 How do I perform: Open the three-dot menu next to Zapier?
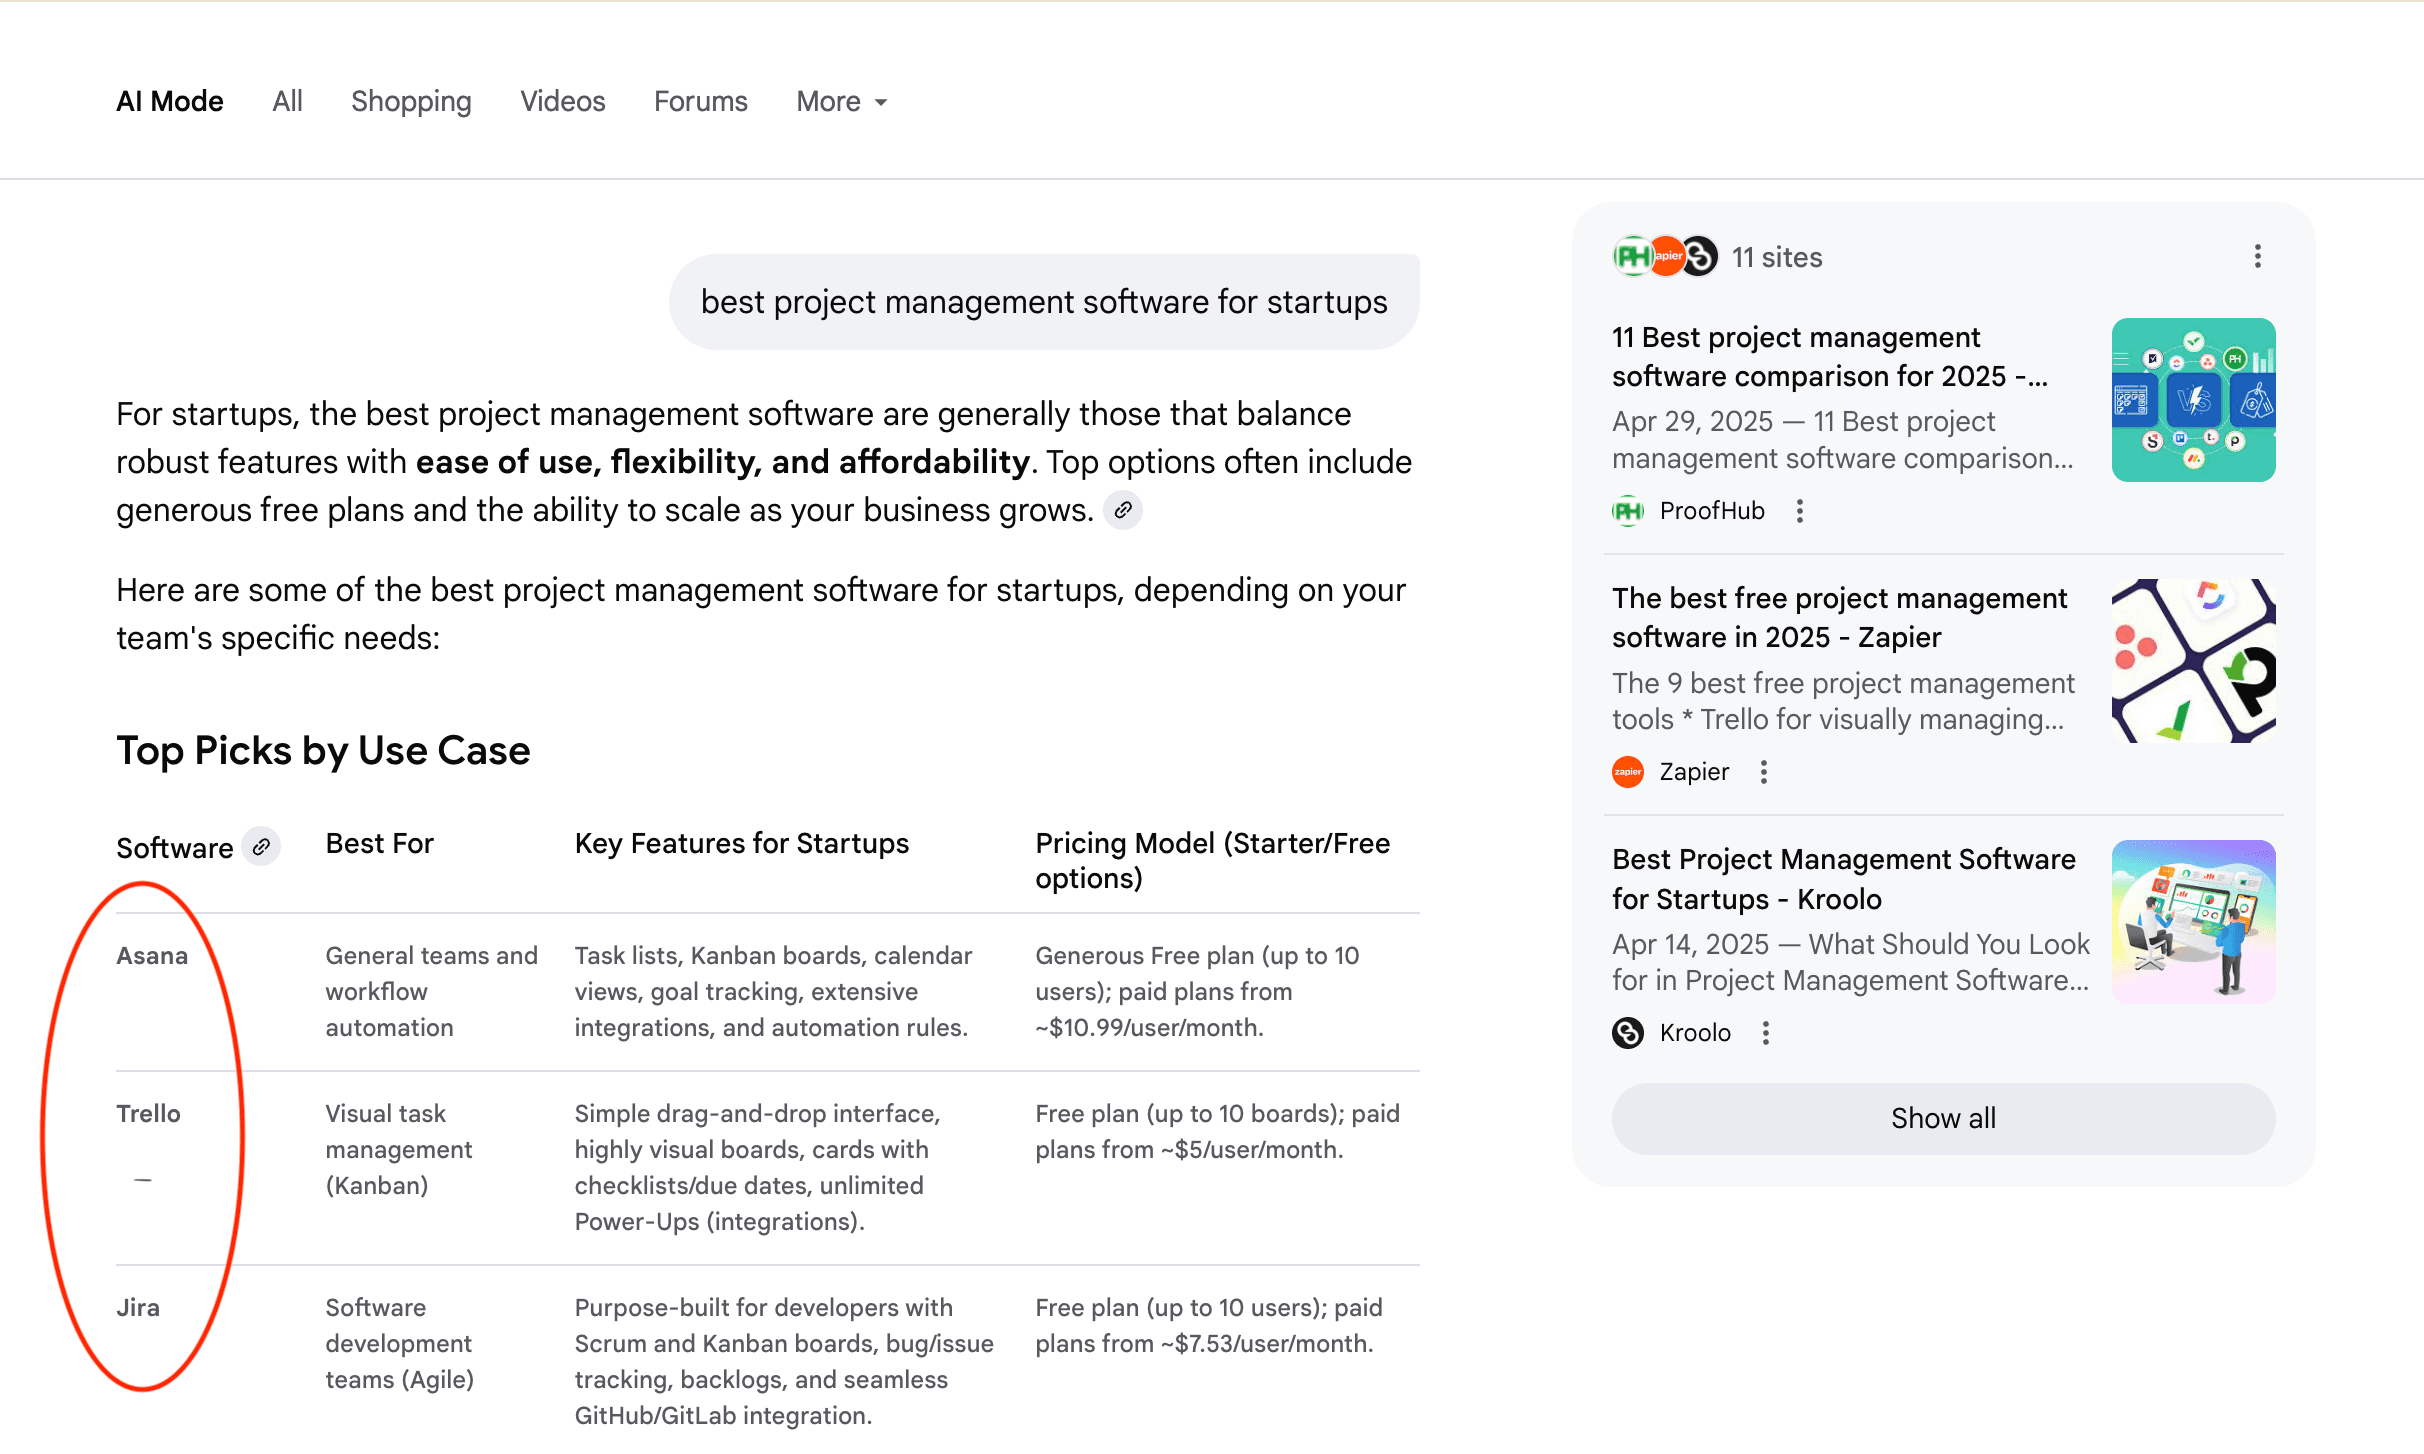tap(1764, 772)
